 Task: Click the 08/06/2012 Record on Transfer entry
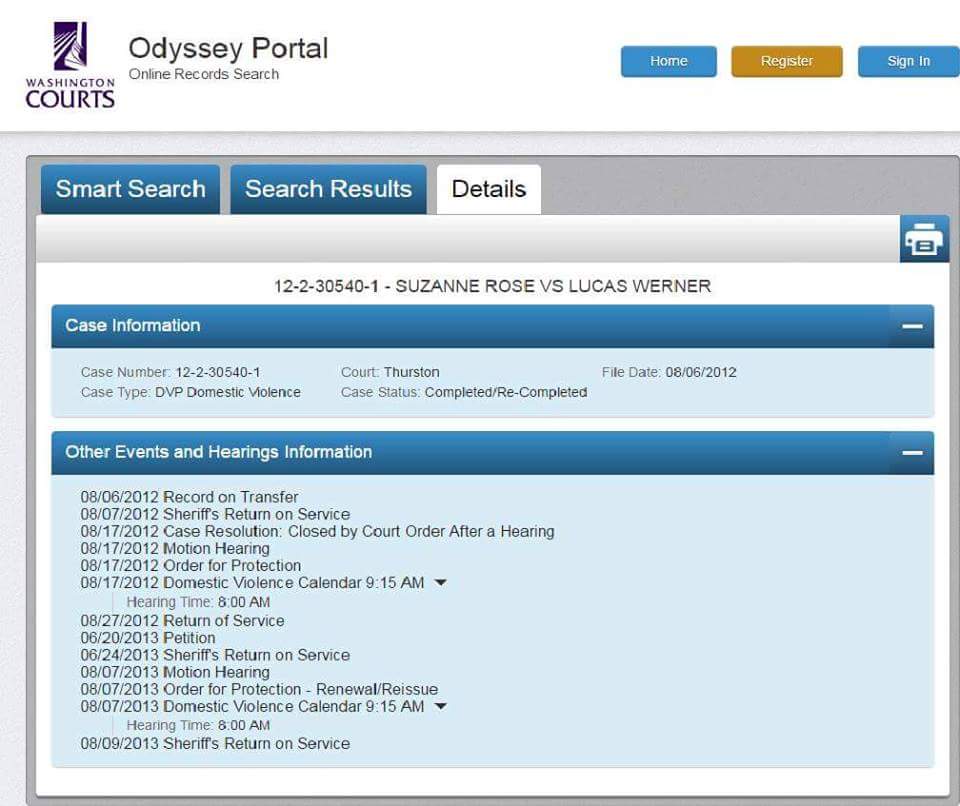pos(189,497)
